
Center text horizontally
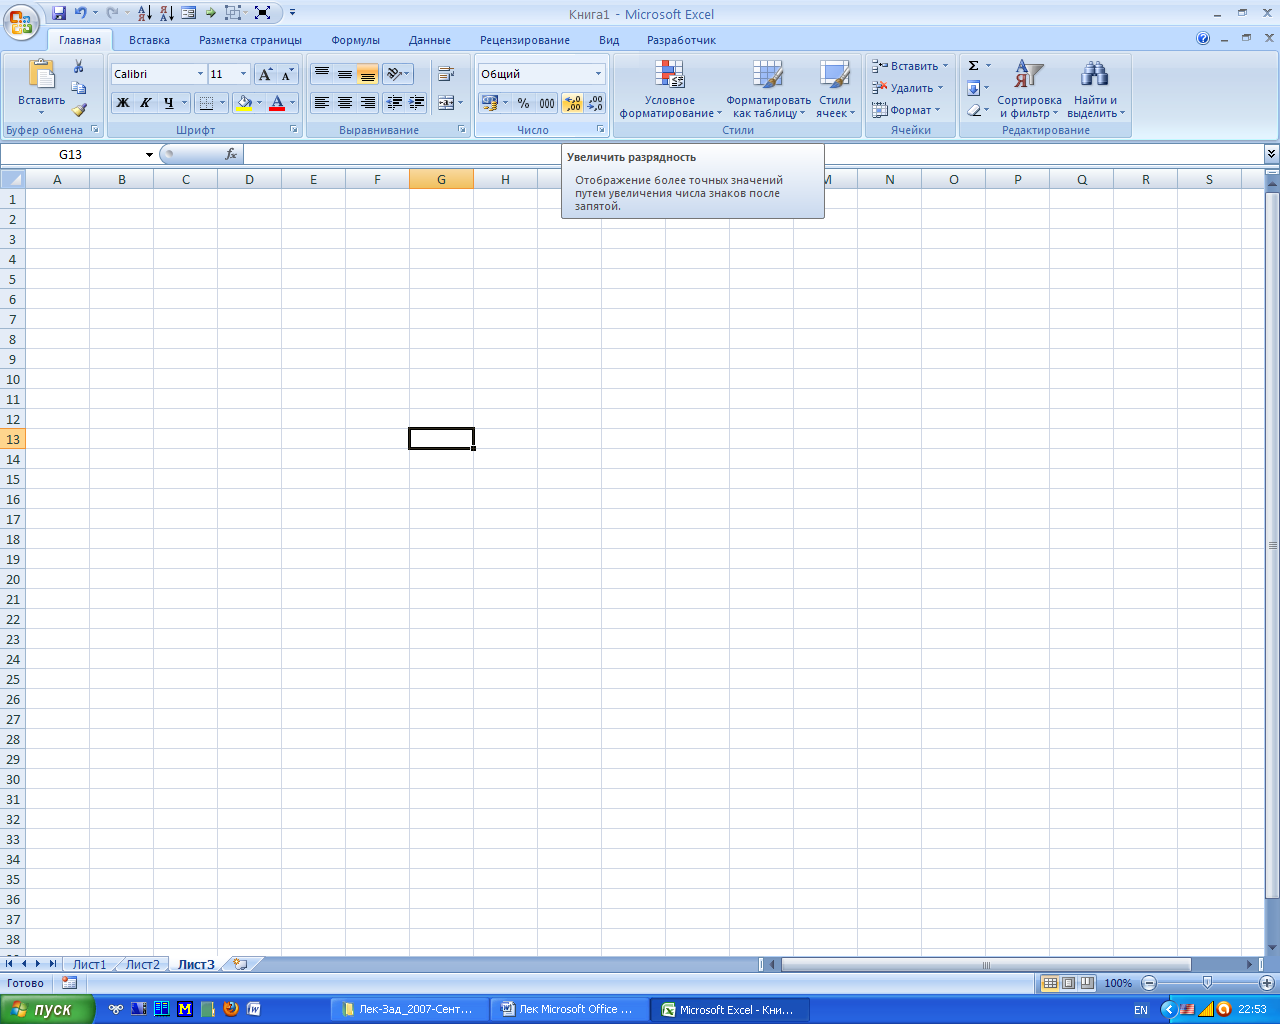tap(344, 103)
